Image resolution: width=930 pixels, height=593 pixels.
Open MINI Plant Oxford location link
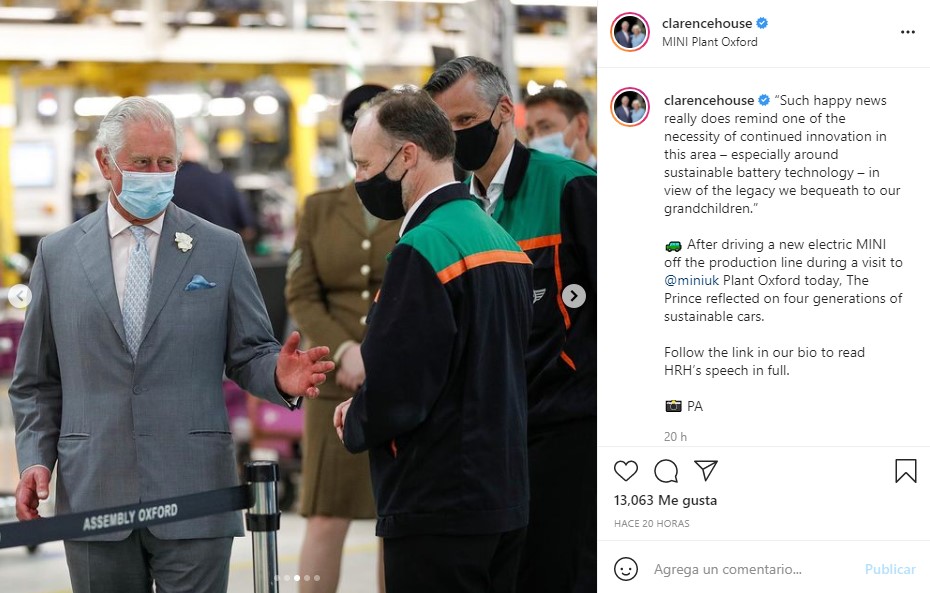pyautogui.click(x=709, y=42)
